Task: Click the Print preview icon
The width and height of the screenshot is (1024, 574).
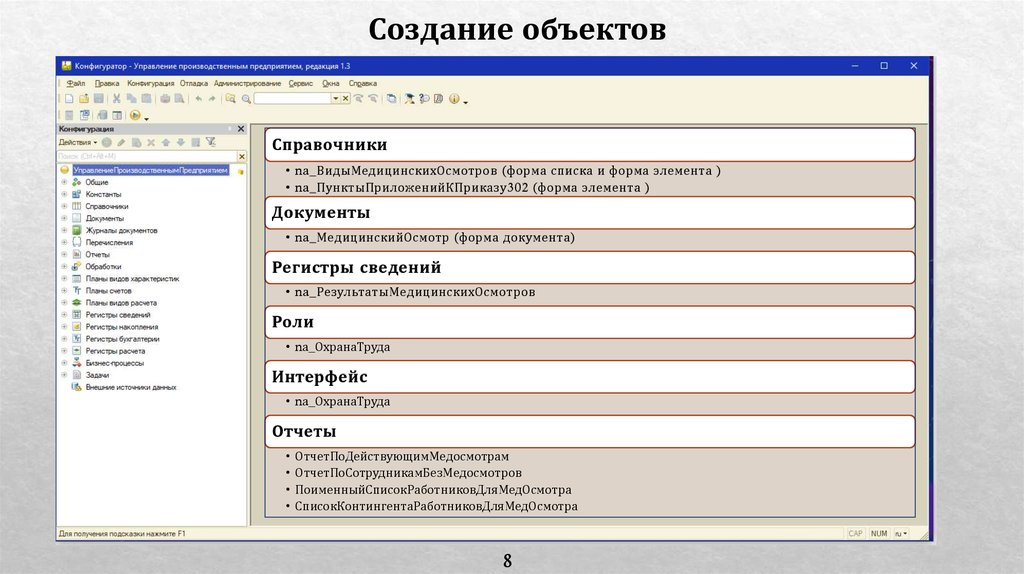Action: 179,99
